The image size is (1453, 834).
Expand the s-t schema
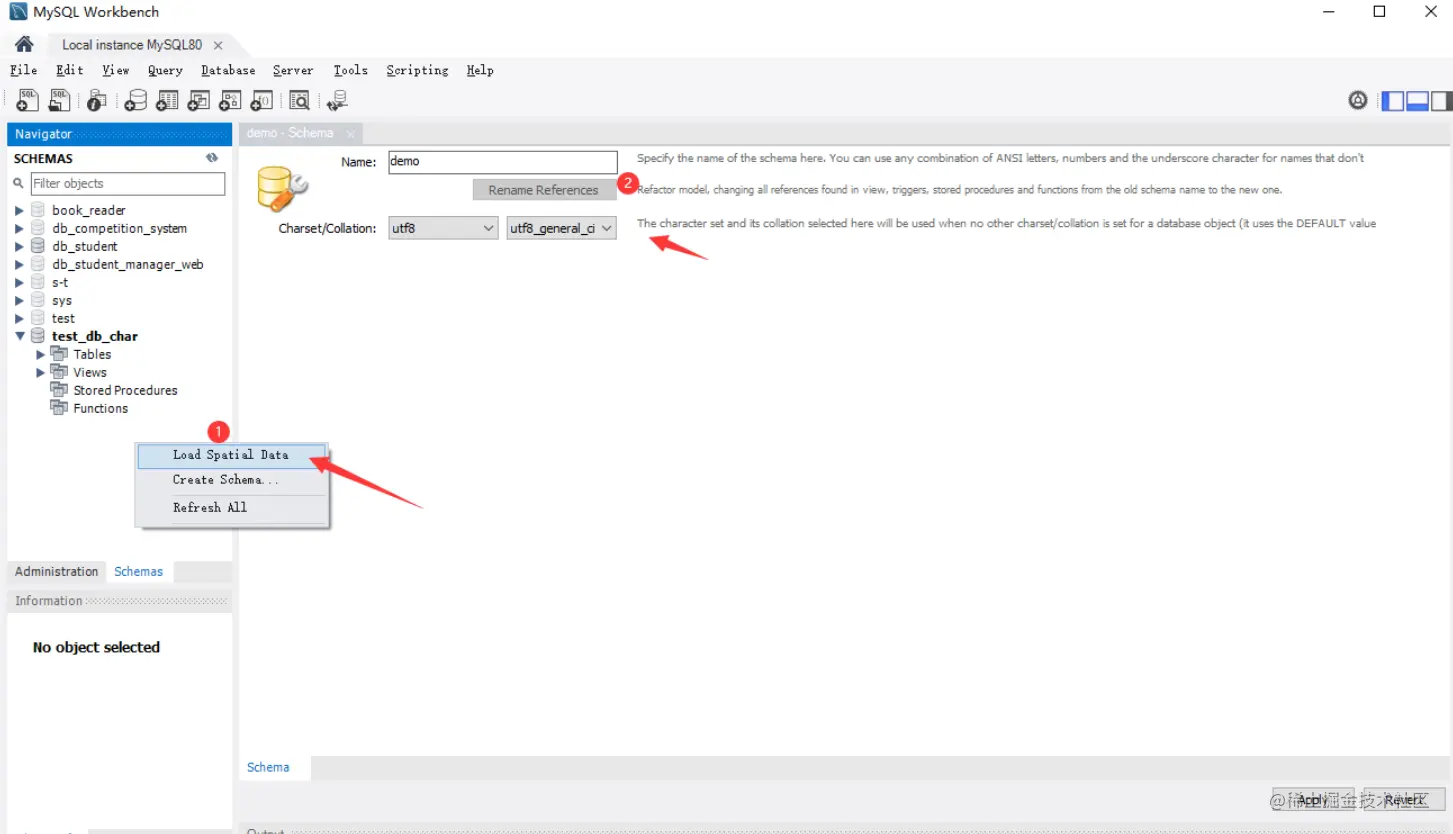point(19,282)
